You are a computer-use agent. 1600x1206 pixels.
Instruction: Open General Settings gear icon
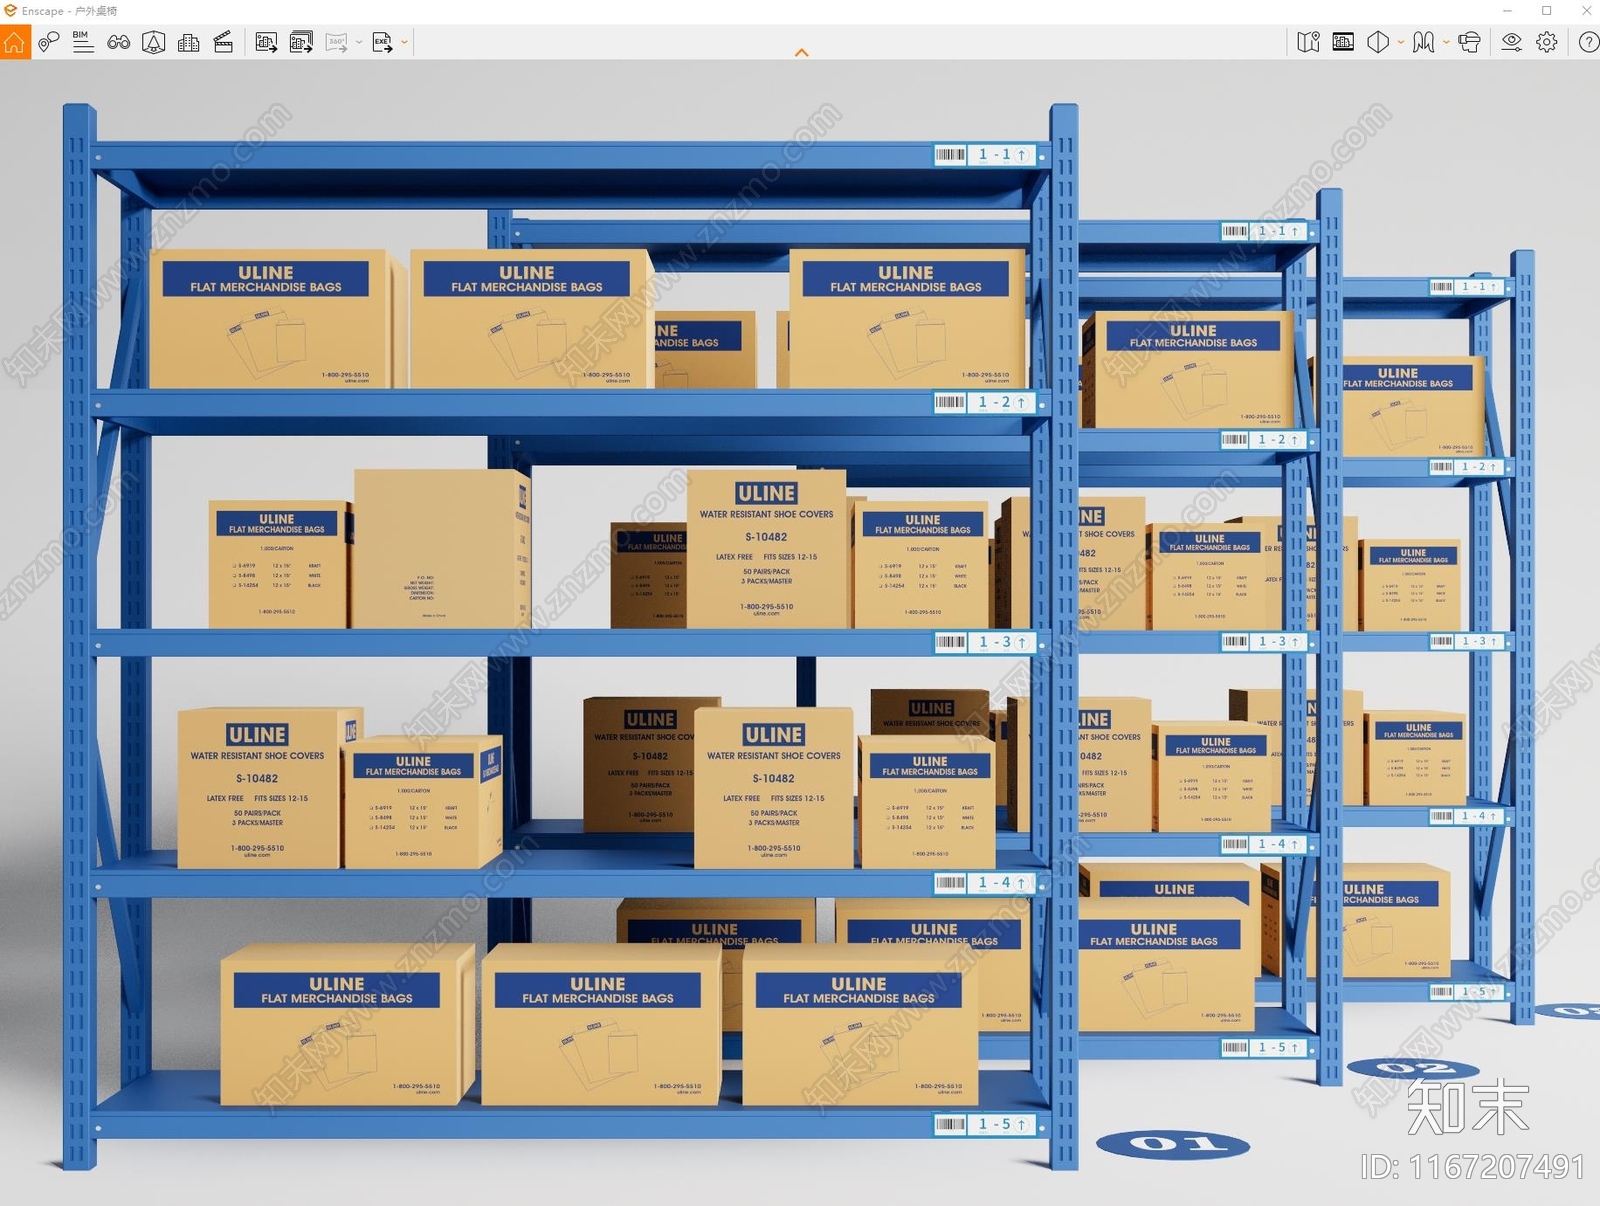(x=1547, y=42)
